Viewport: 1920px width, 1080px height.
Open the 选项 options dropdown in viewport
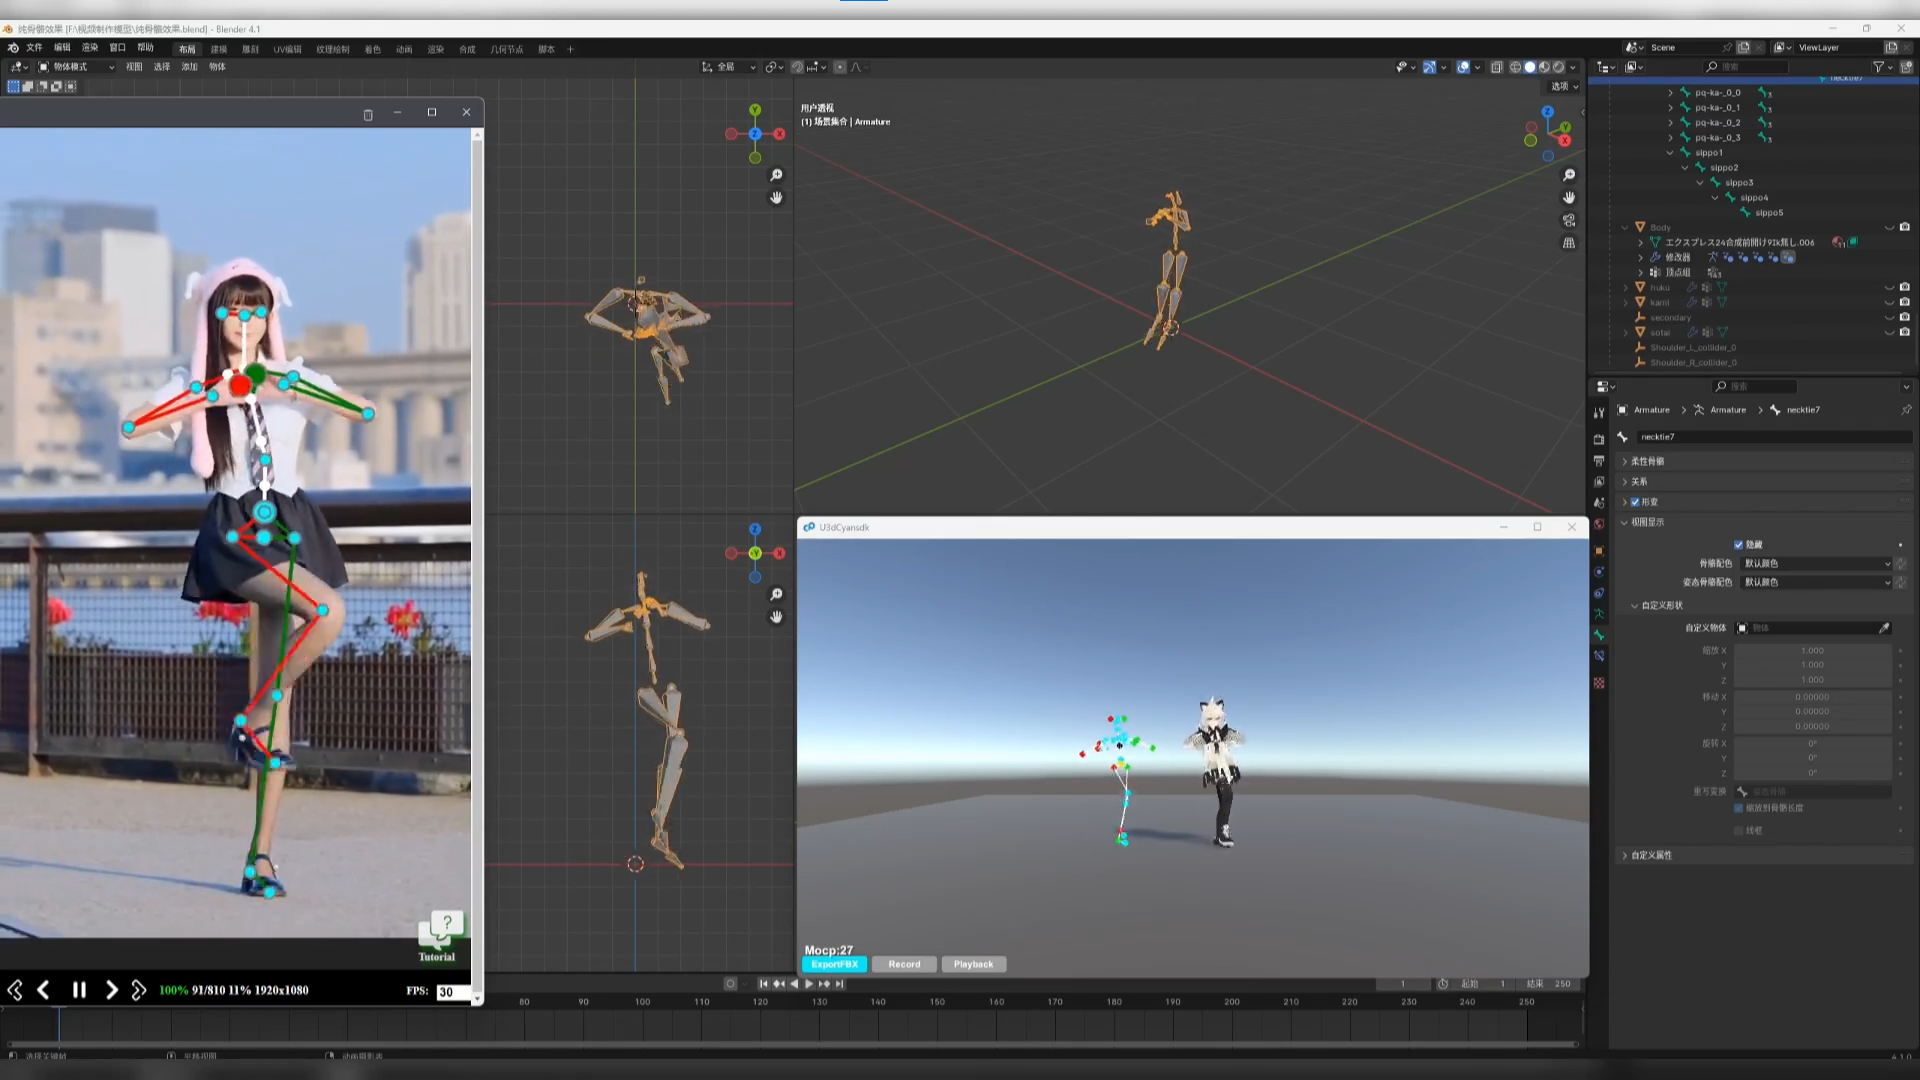coord(1565,87)
